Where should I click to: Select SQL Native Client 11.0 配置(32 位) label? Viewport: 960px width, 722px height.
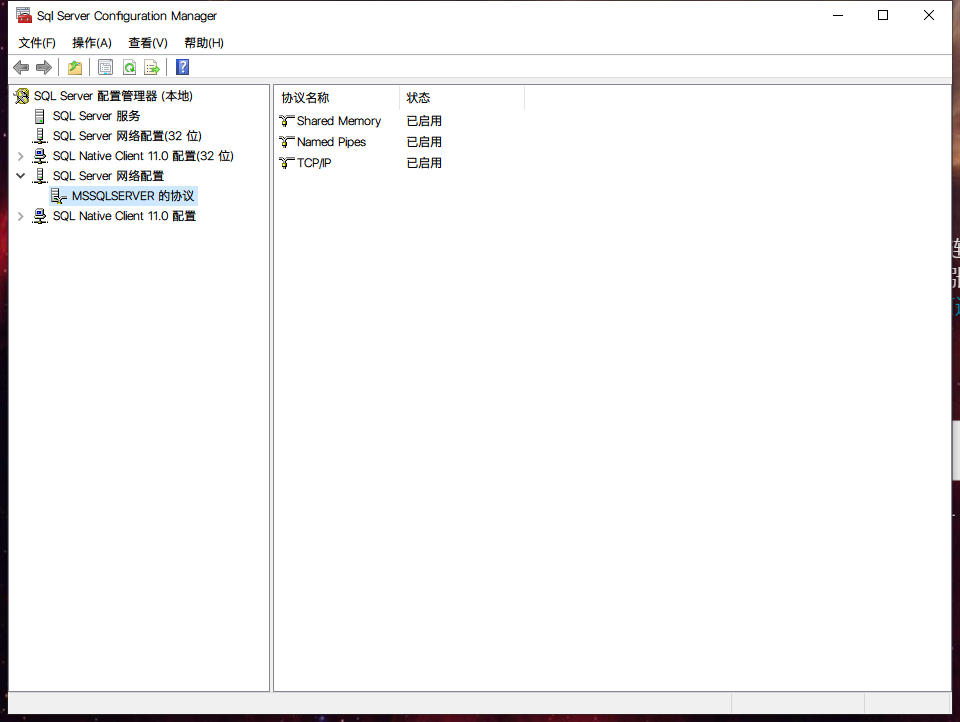(x=143, y=156)
